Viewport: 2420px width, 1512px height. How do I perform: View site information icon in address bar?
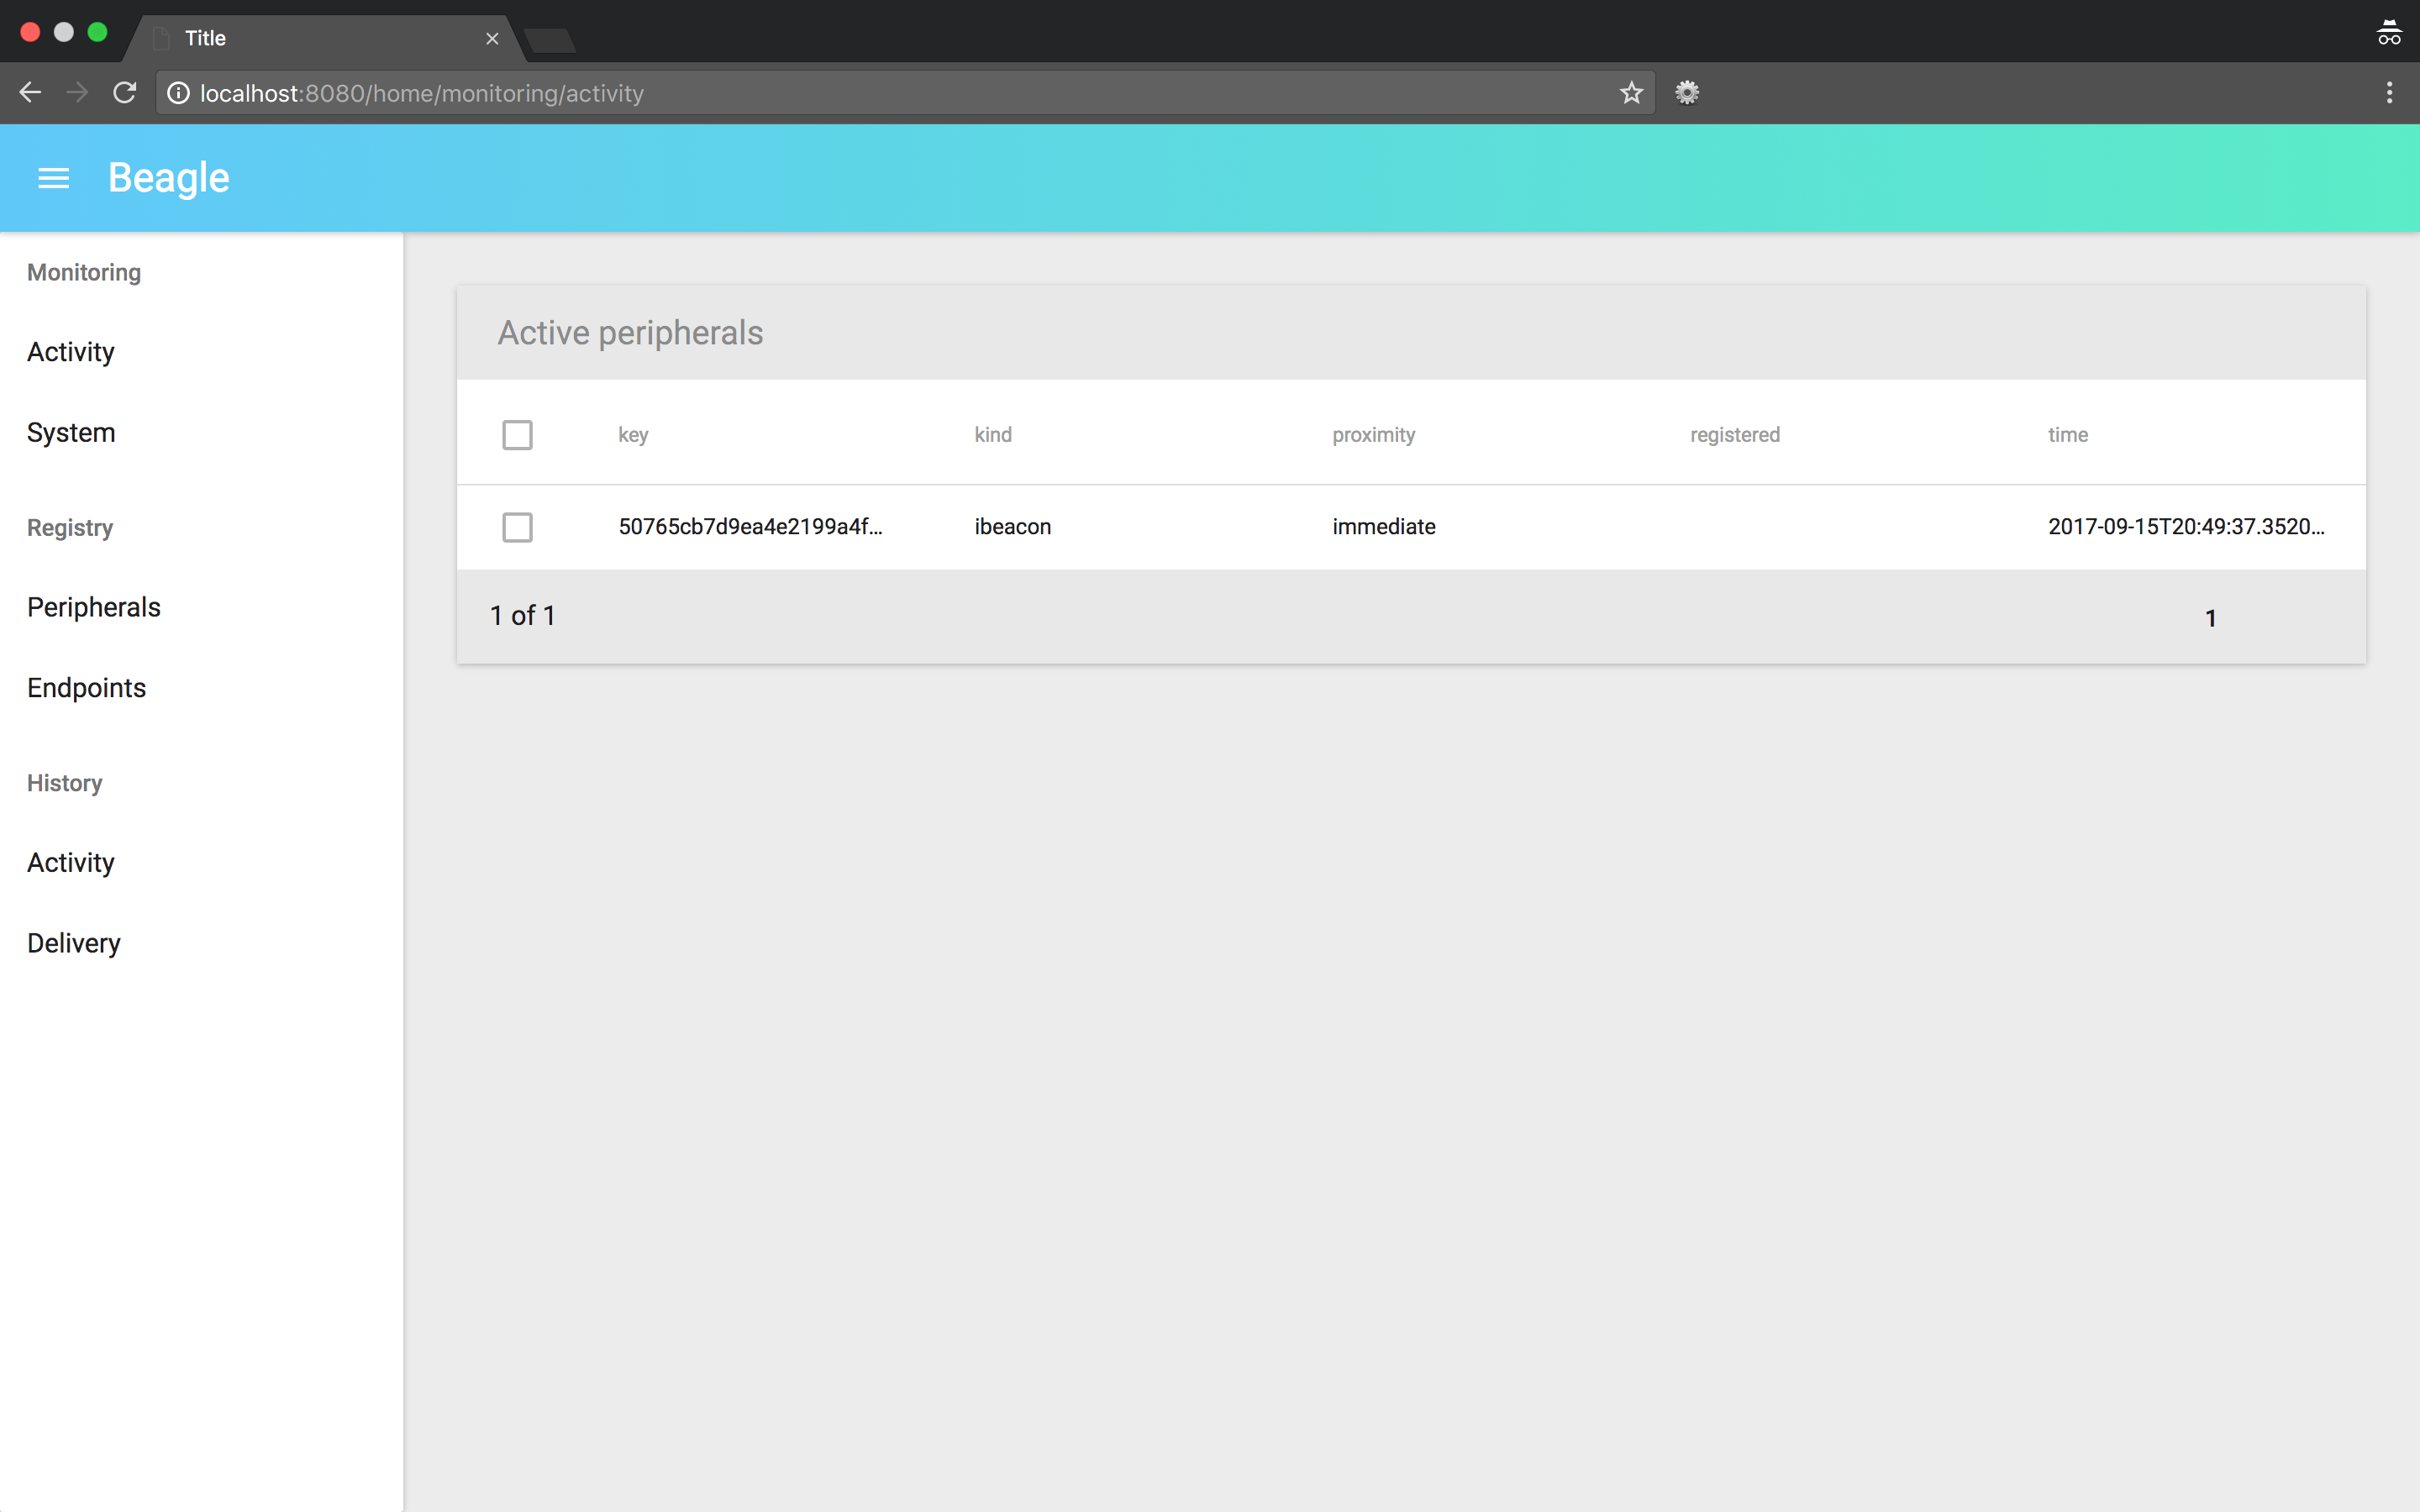(178, 93)
